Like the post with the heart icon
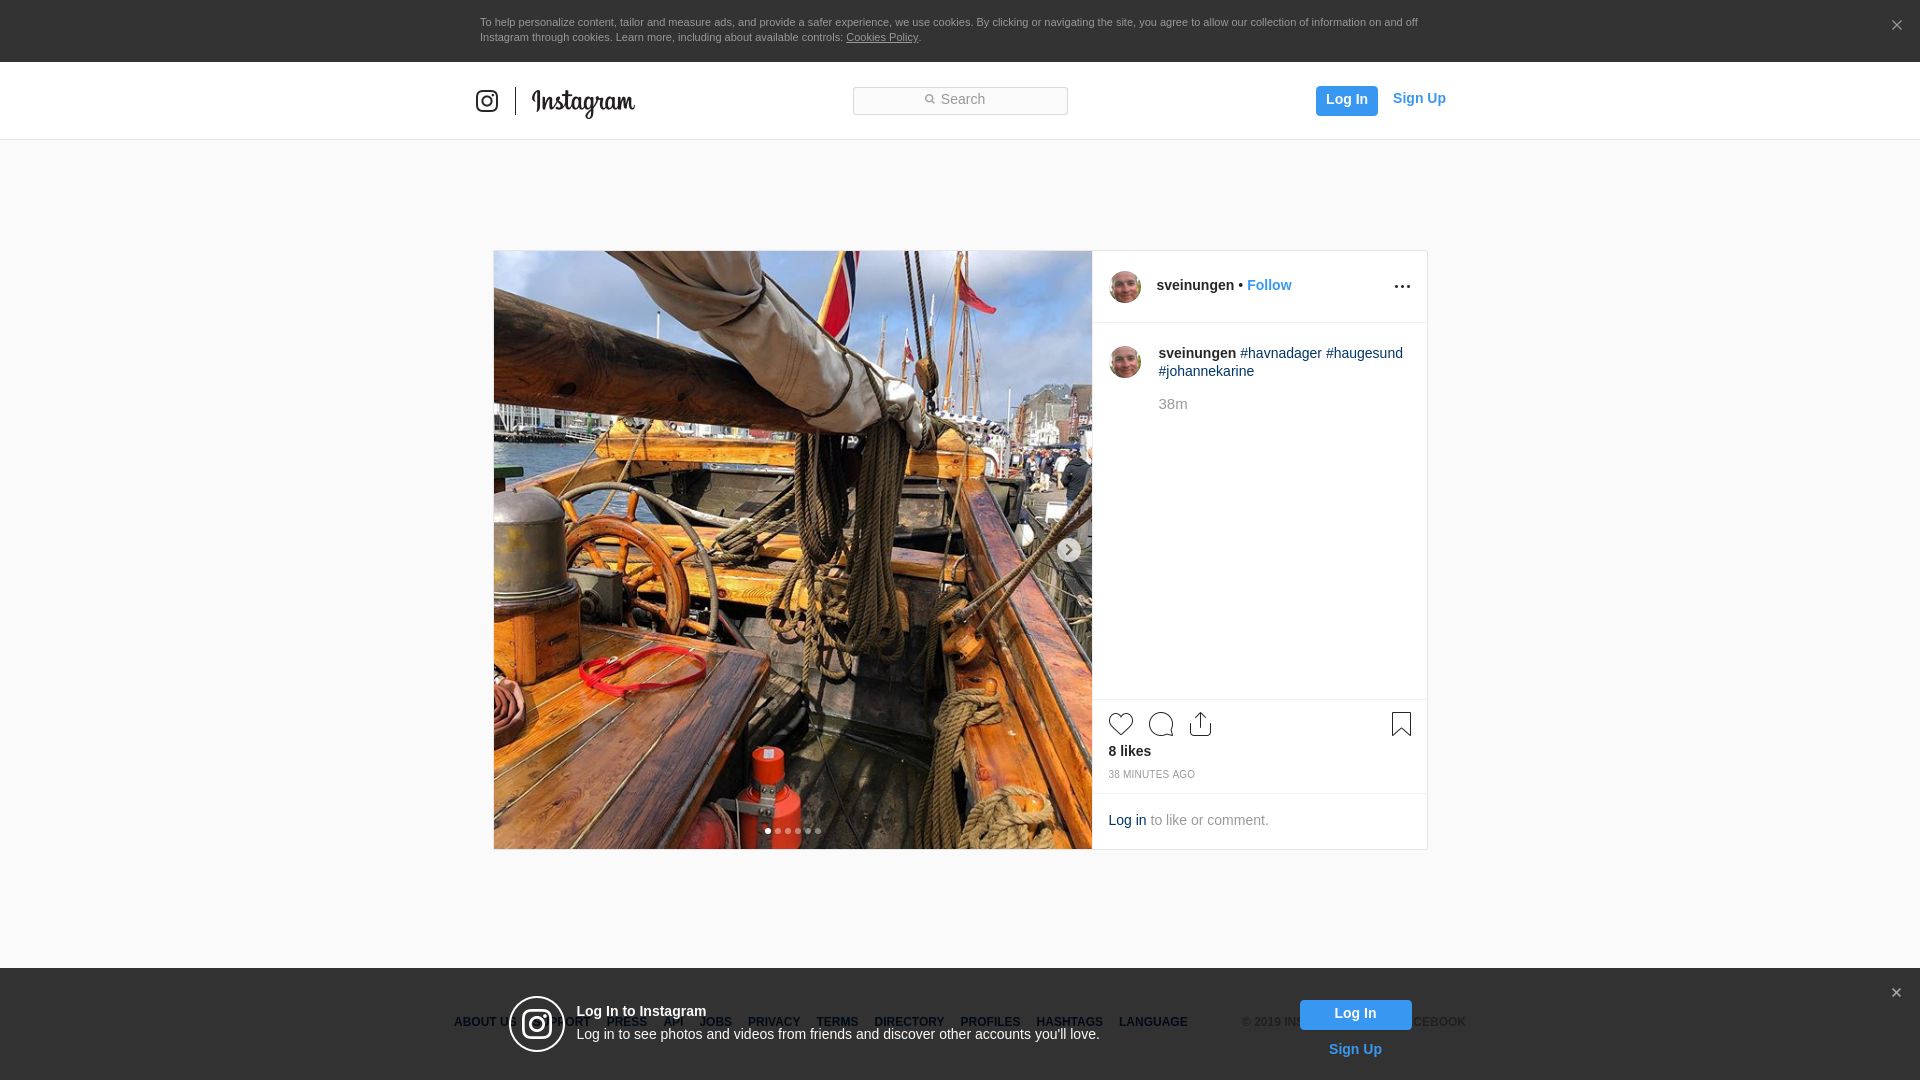 tap(1120, 724)
